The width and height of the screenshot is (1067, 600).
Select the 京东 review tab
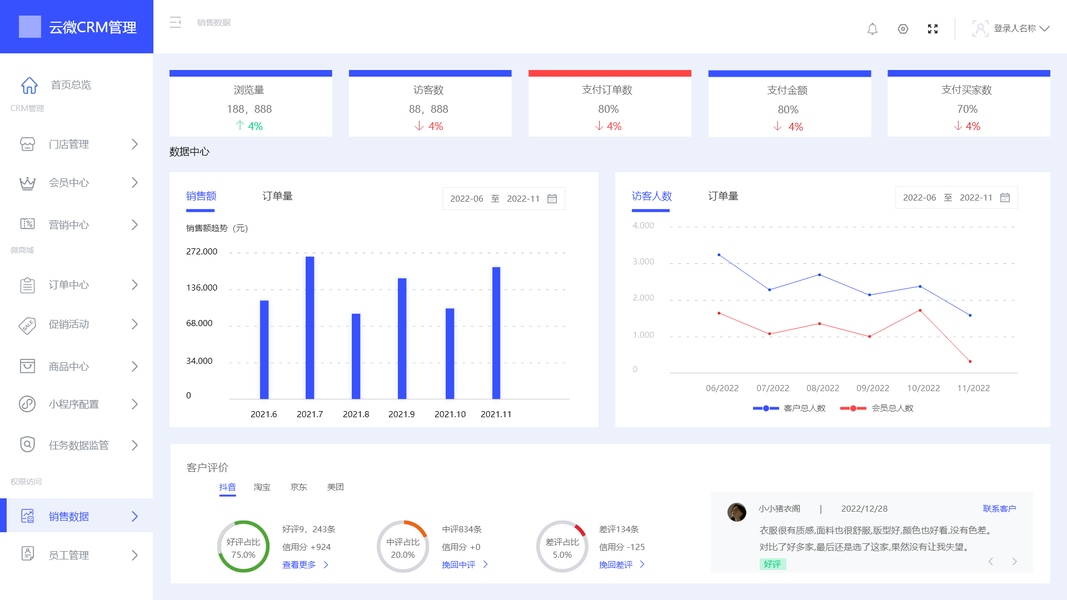(298, 487)
